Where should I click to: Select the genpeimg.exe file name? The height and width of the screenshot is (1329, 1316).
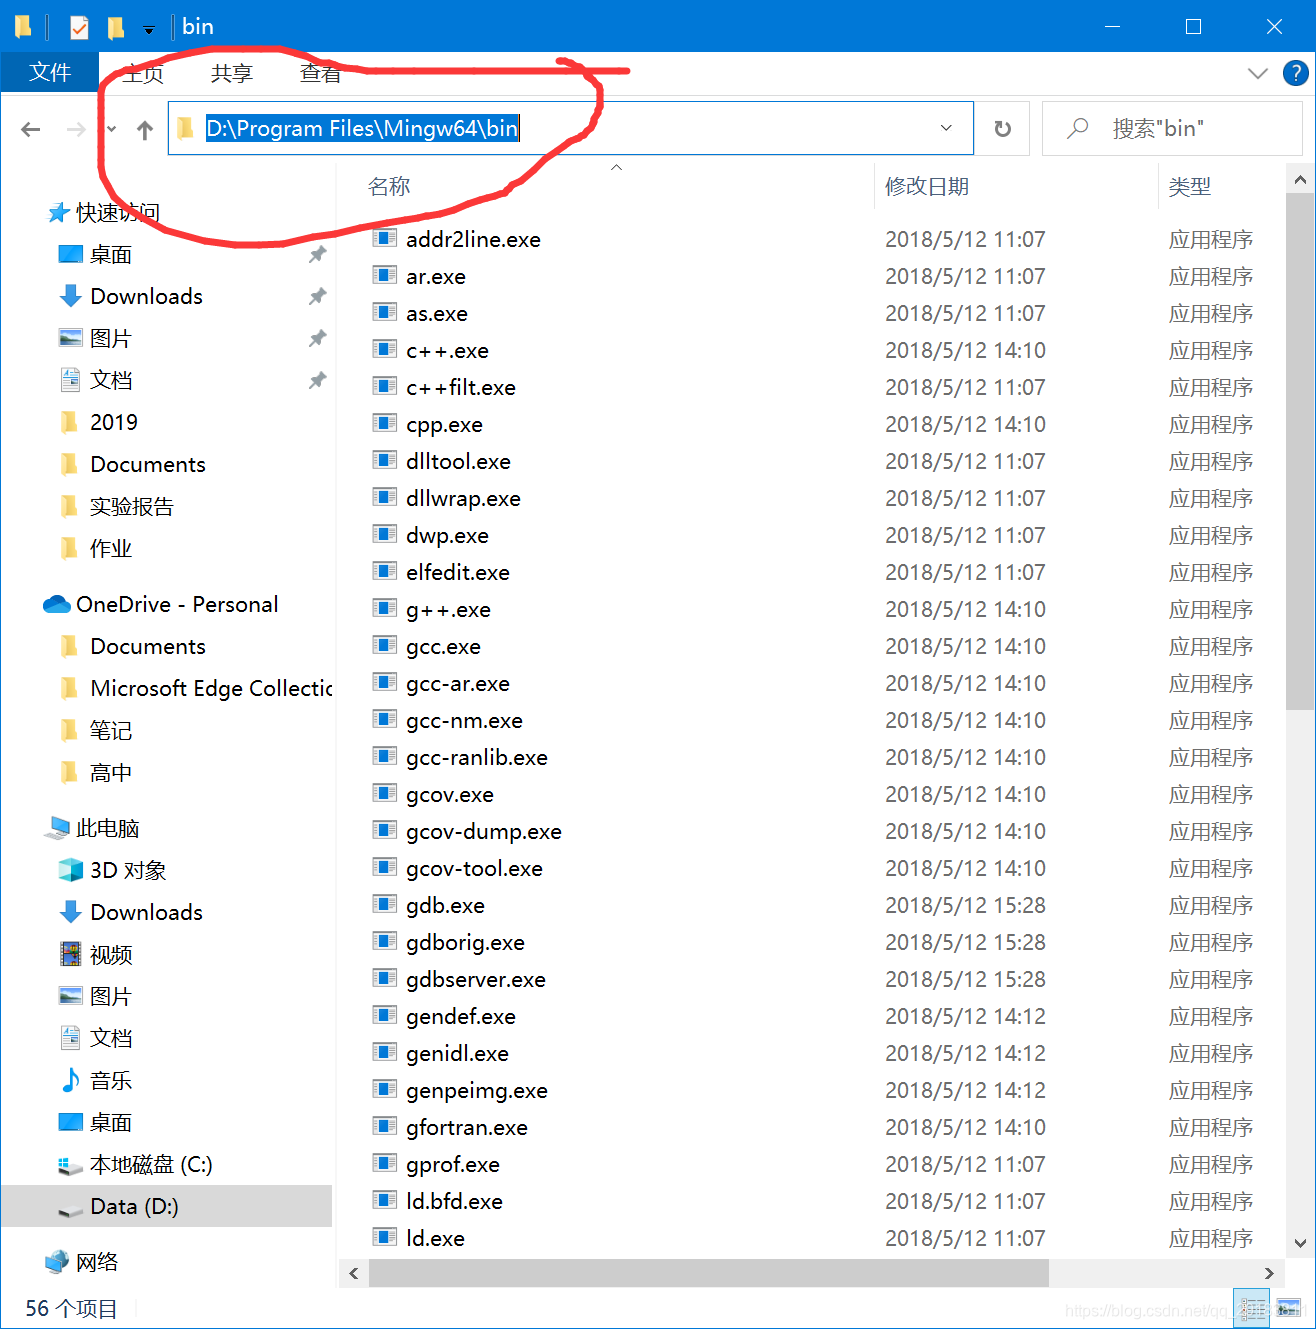[x=477, y=1090]
